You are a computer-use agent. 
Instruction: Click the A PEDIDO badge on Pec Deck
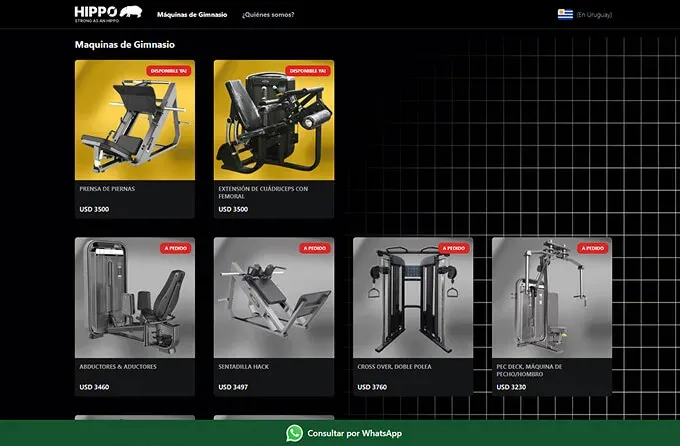pyautogui.click(x=592, y=248)
